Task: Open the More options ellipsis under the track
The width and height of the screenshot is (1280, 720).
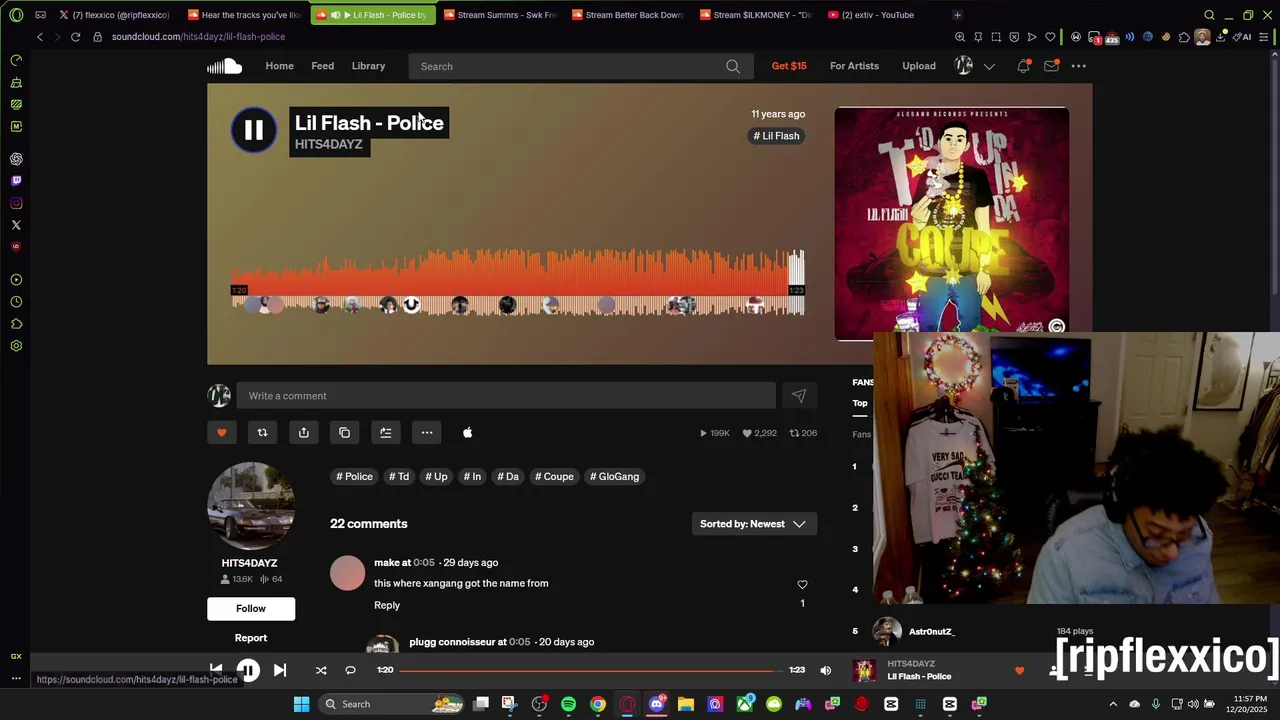Action: (x=427, y=433)
